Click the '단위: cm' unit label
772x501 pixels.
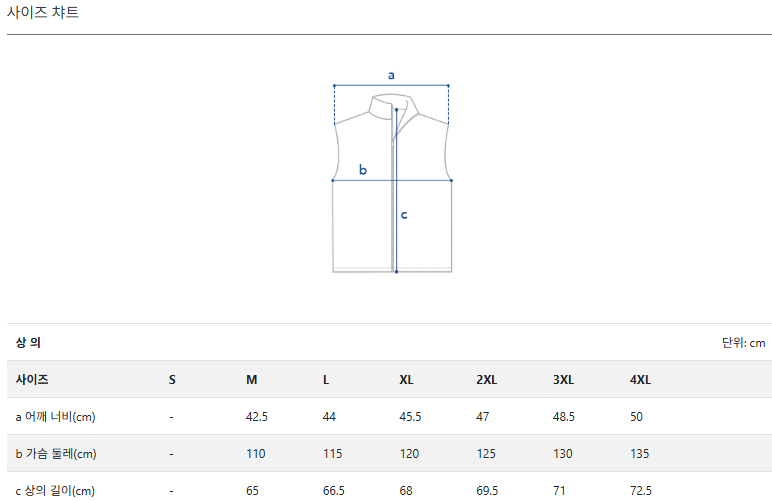(x=743, y=343)
